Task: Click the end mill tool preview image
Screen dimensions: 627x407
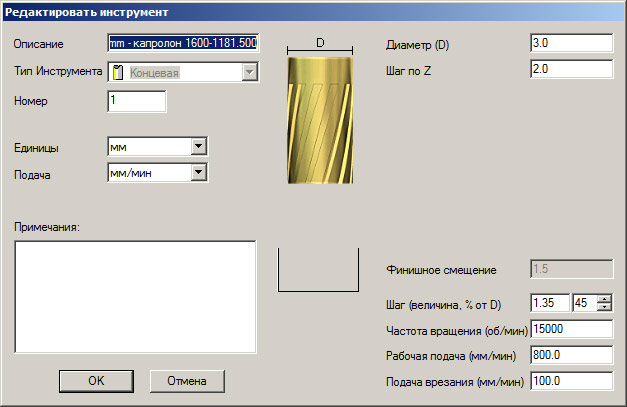Action: click(x=320, y=121)
